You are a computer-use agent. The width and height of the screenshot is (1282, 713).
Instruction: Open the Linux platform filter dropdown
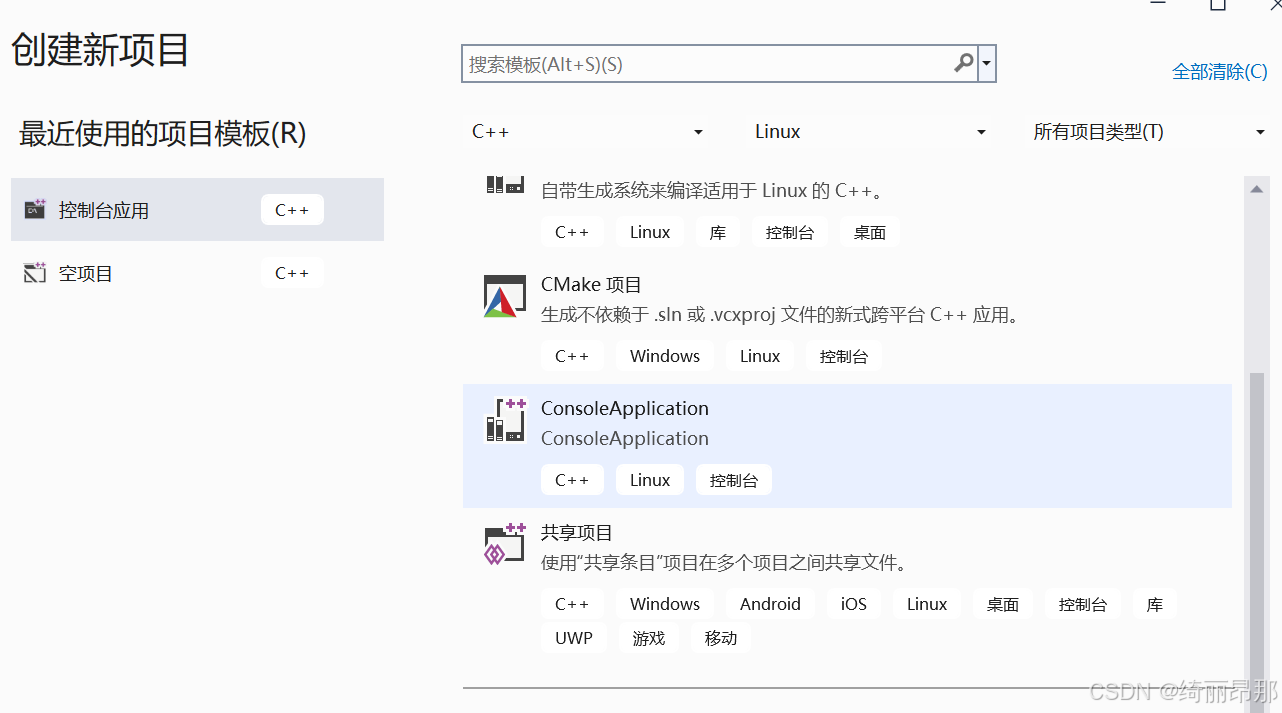click(x=870, y=132)
